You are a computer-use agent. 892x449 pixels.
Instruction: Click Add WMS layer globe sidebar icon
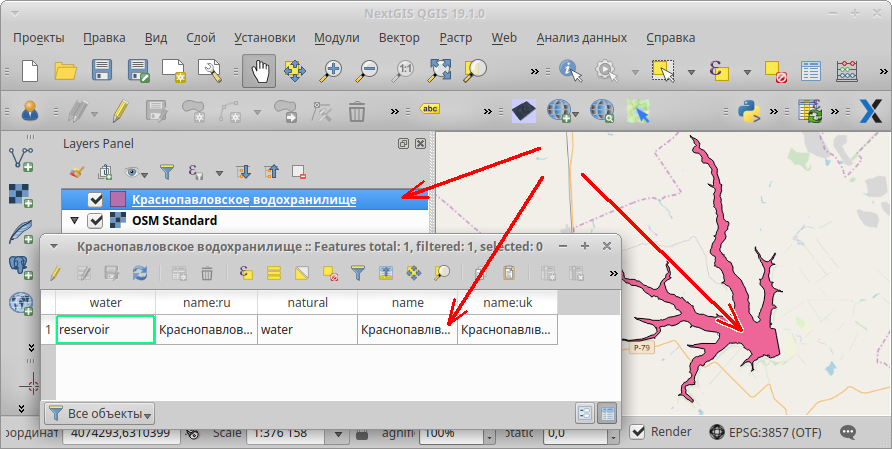tap(21, 303)
